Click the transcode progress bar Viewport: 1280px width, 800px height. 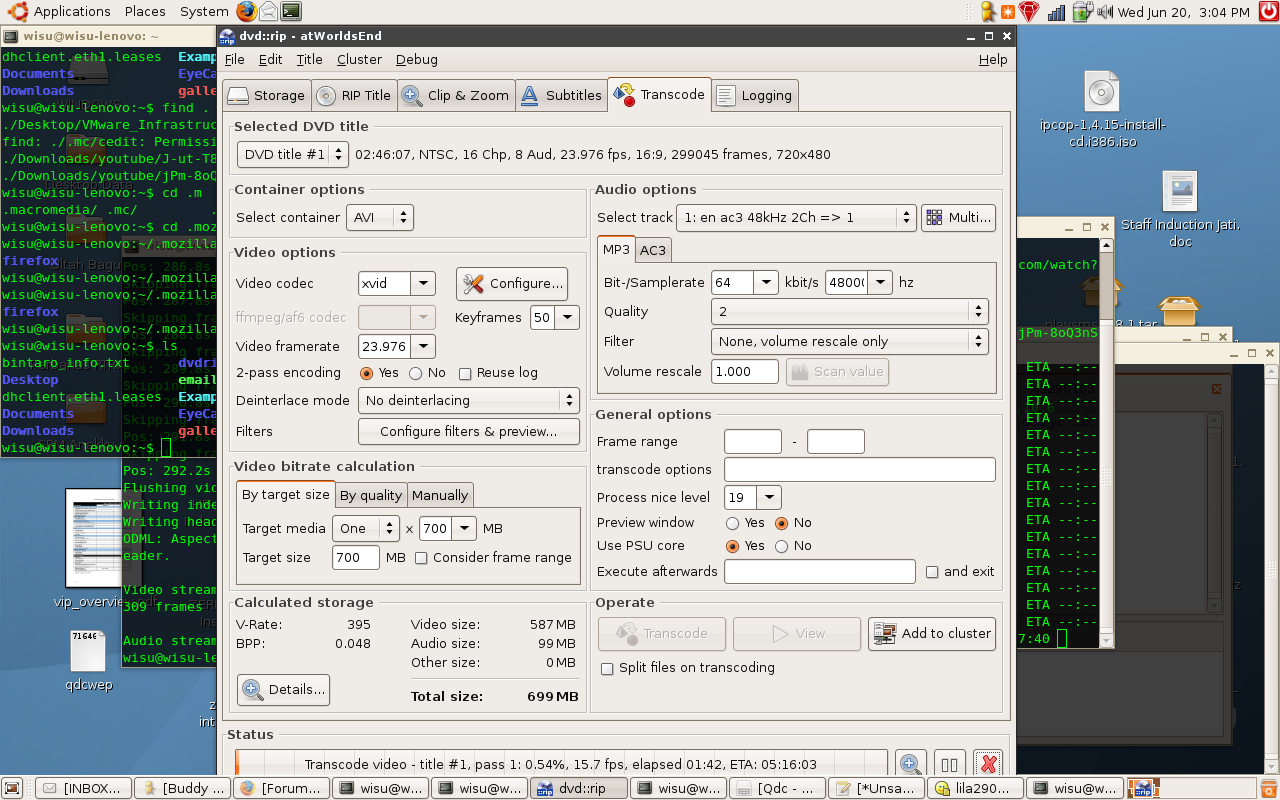pos(561,764)
